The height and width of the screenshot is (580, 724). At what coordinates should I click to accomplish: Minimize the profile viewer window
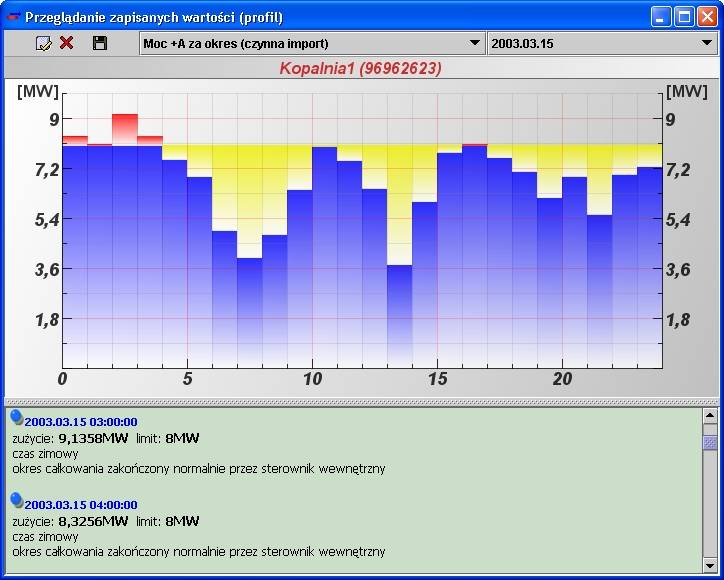tap(661, 17)
